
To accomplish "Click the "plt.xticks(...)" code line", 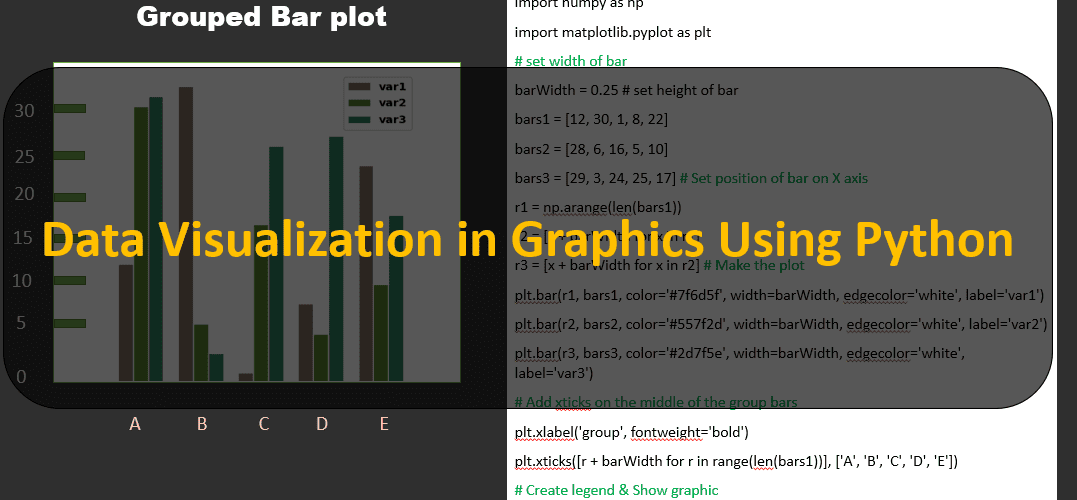I will 736,461.
